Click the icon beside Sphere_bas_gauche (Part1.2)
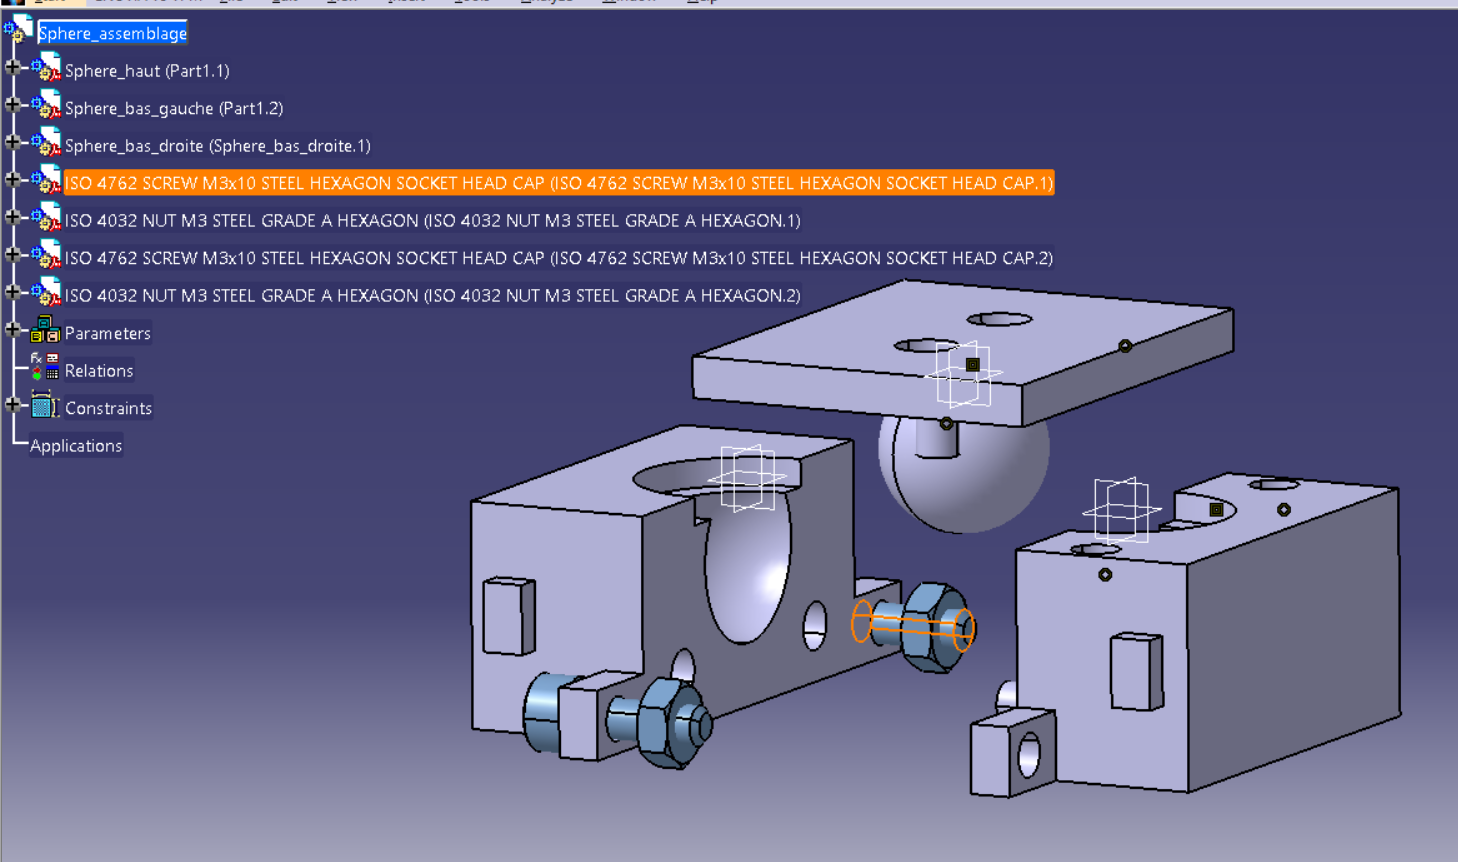 [x=46, y=106]
